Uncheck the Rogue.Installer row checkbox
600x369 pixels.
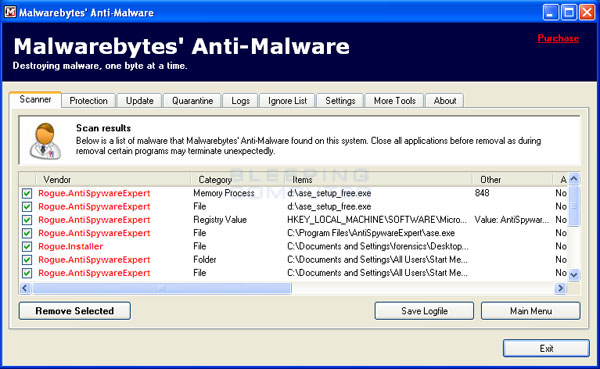click(27, 247)
